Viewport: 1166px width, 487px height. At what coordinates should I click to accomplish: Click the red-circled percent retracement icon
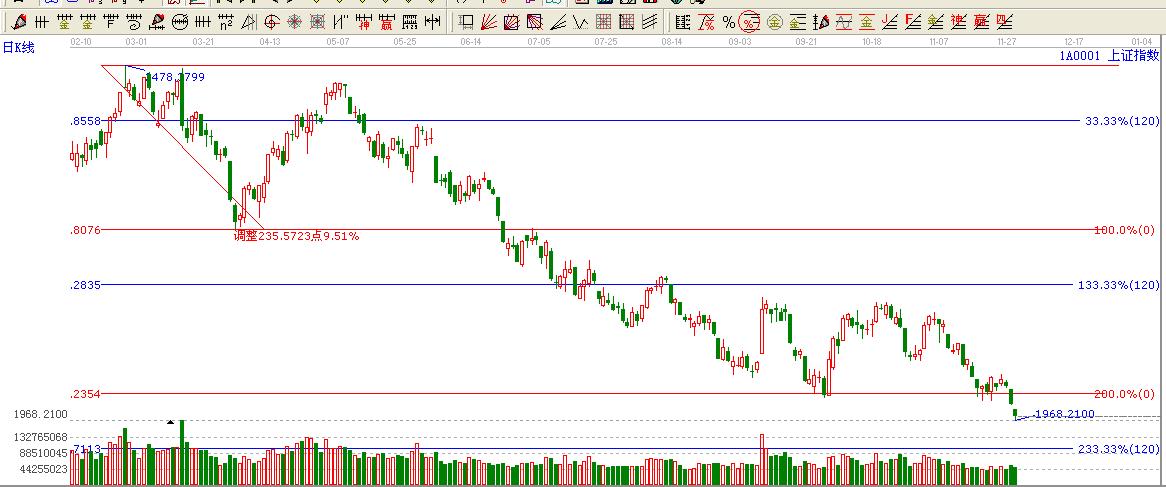[750, 21]
